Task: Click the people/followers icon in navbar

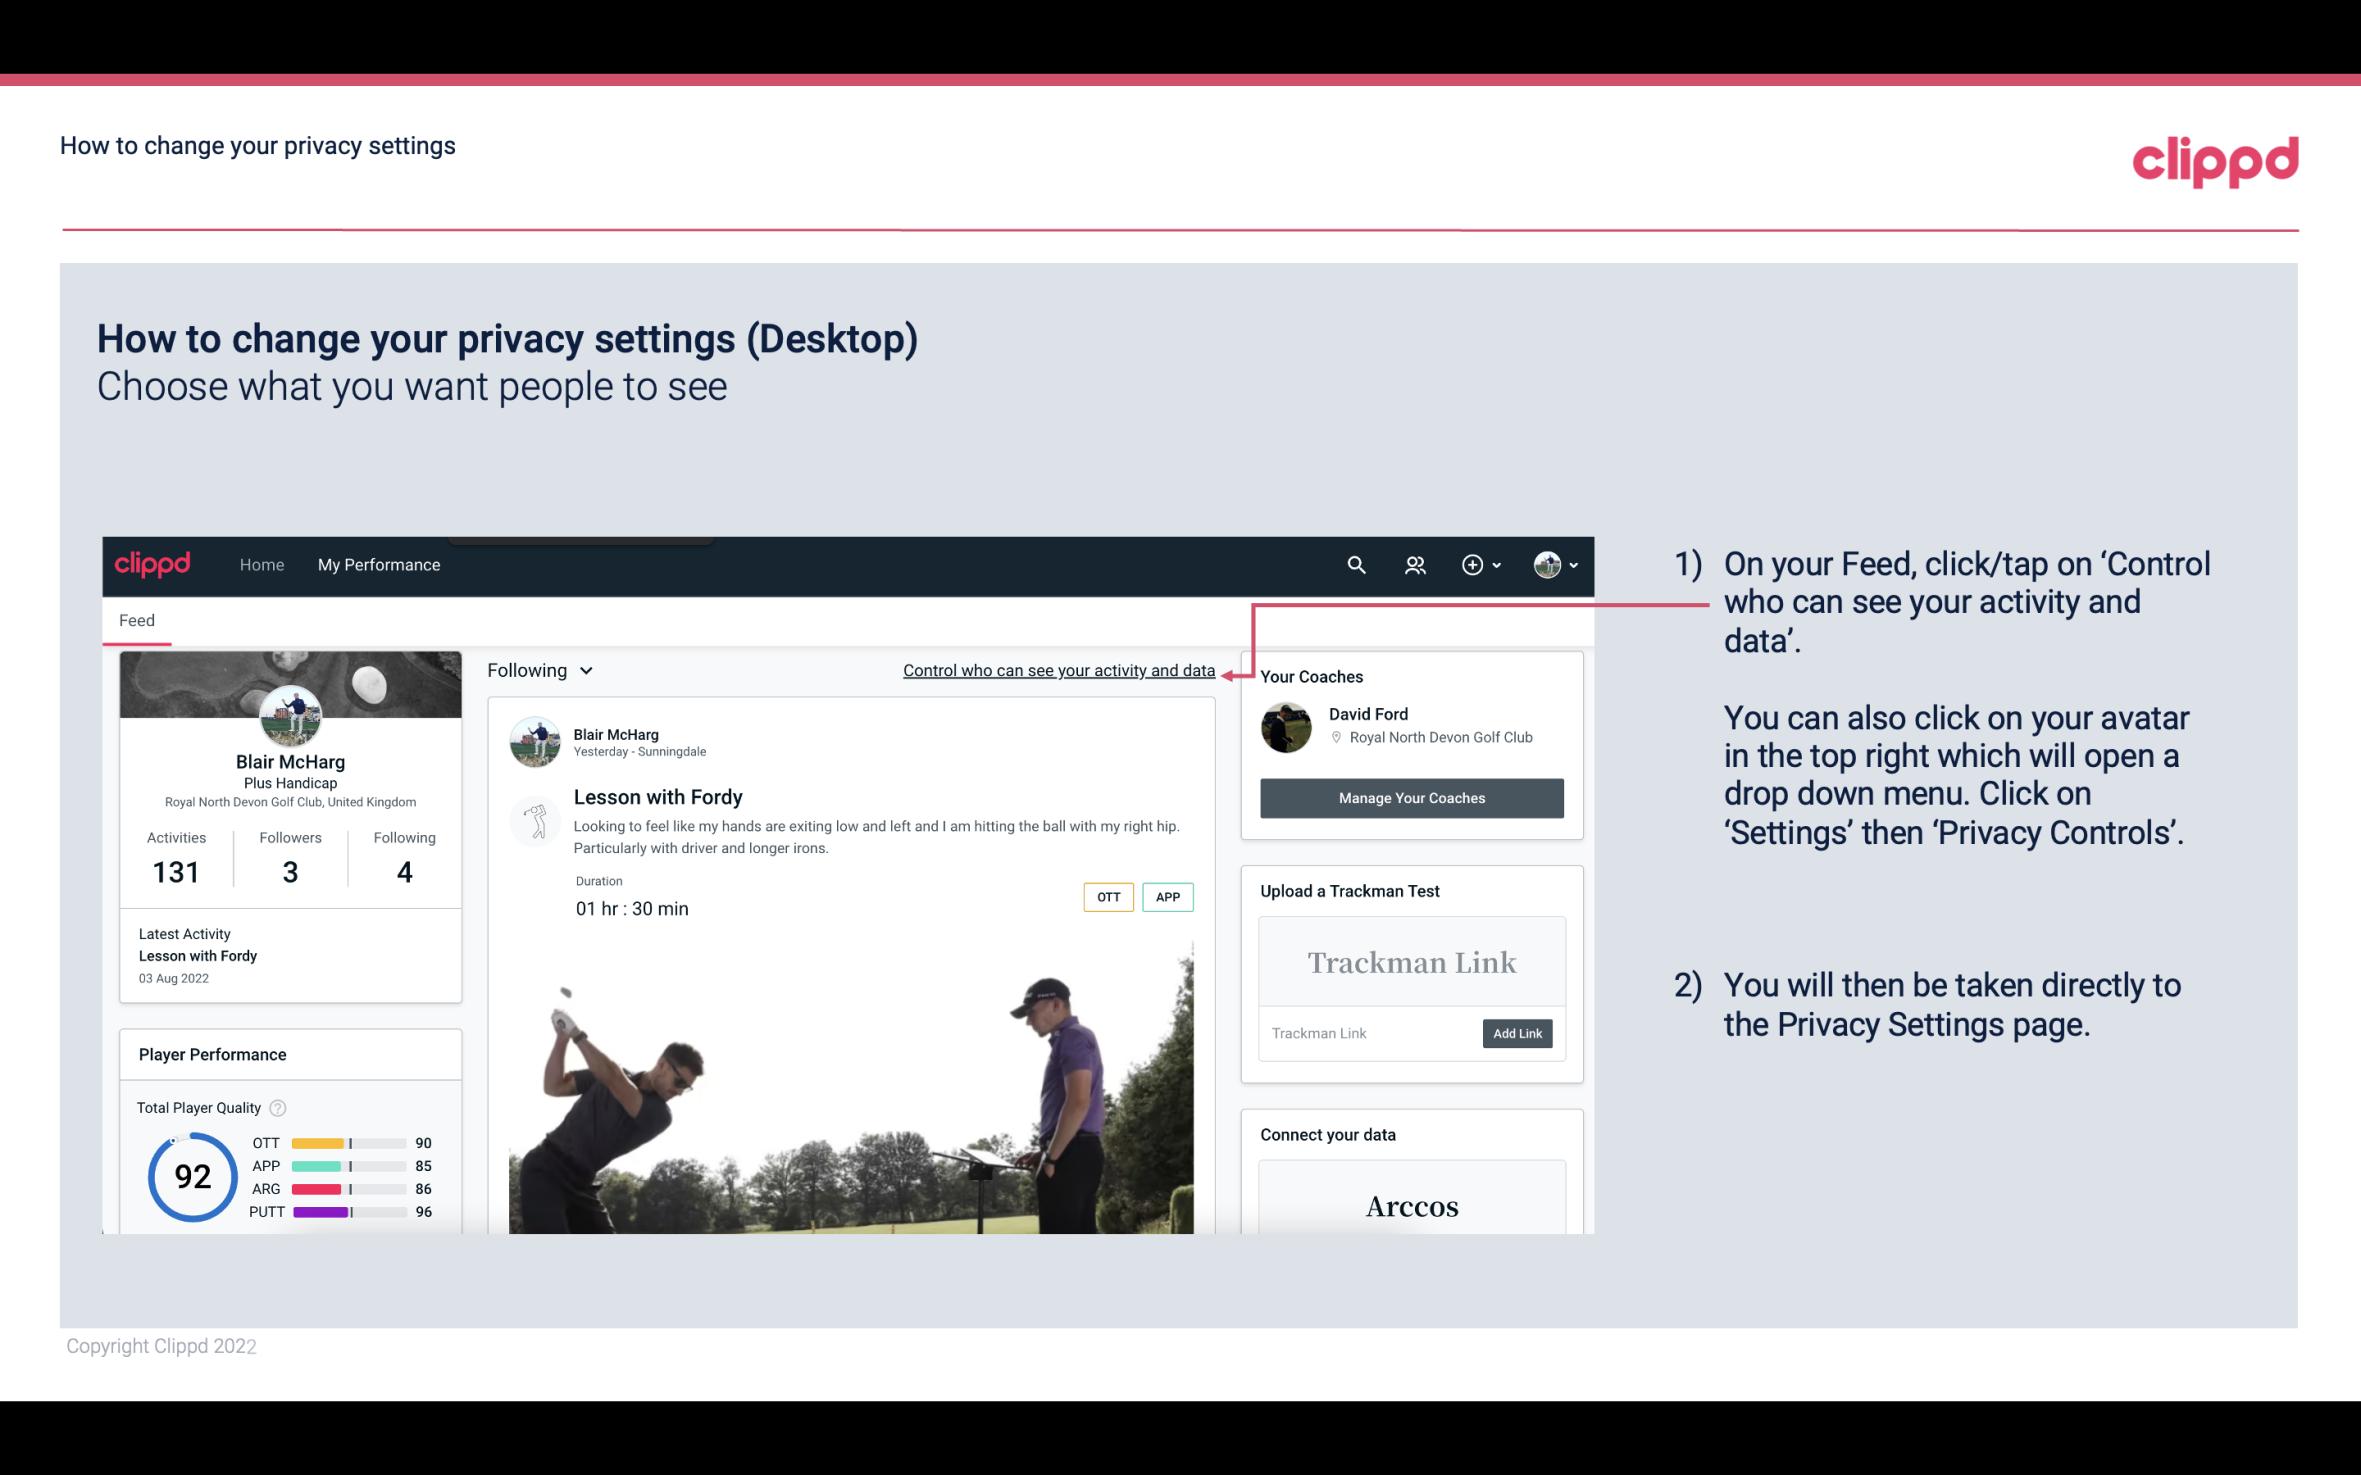Action: [1413, 564]
